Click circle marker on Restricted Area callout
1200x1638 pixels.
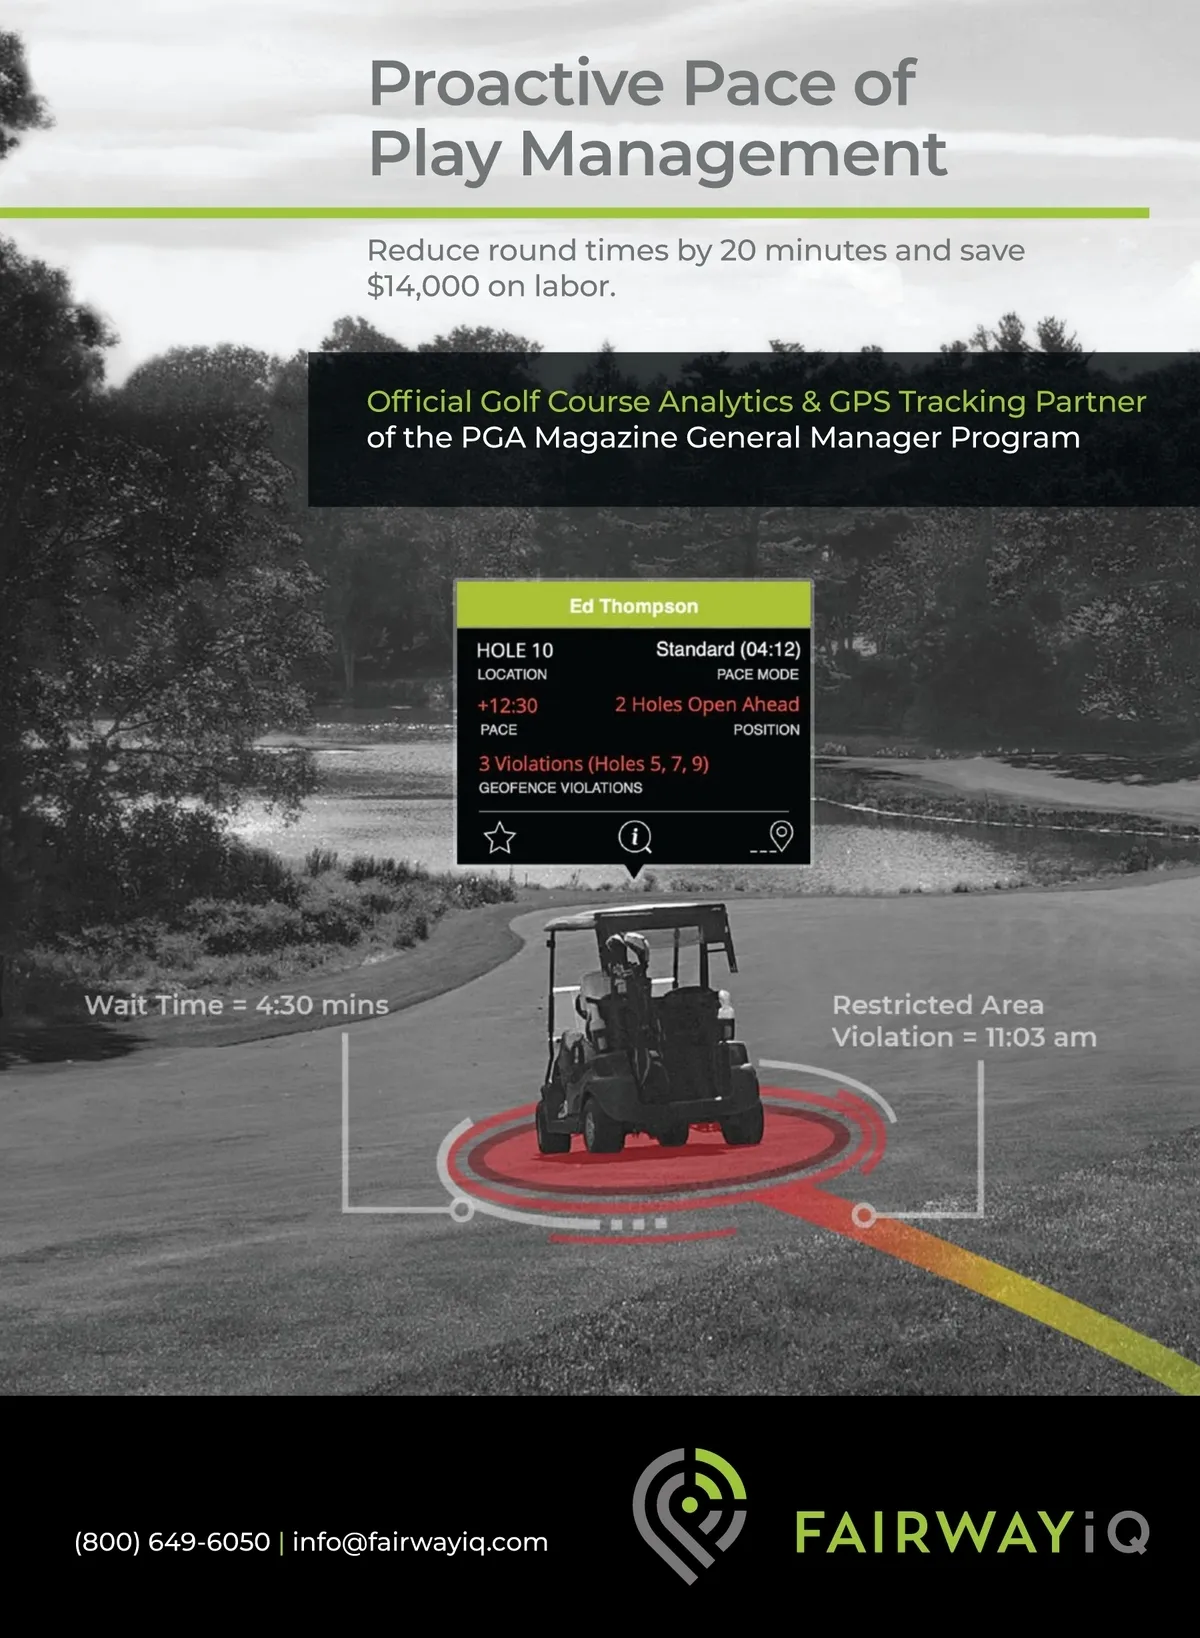pos(864,1215)
